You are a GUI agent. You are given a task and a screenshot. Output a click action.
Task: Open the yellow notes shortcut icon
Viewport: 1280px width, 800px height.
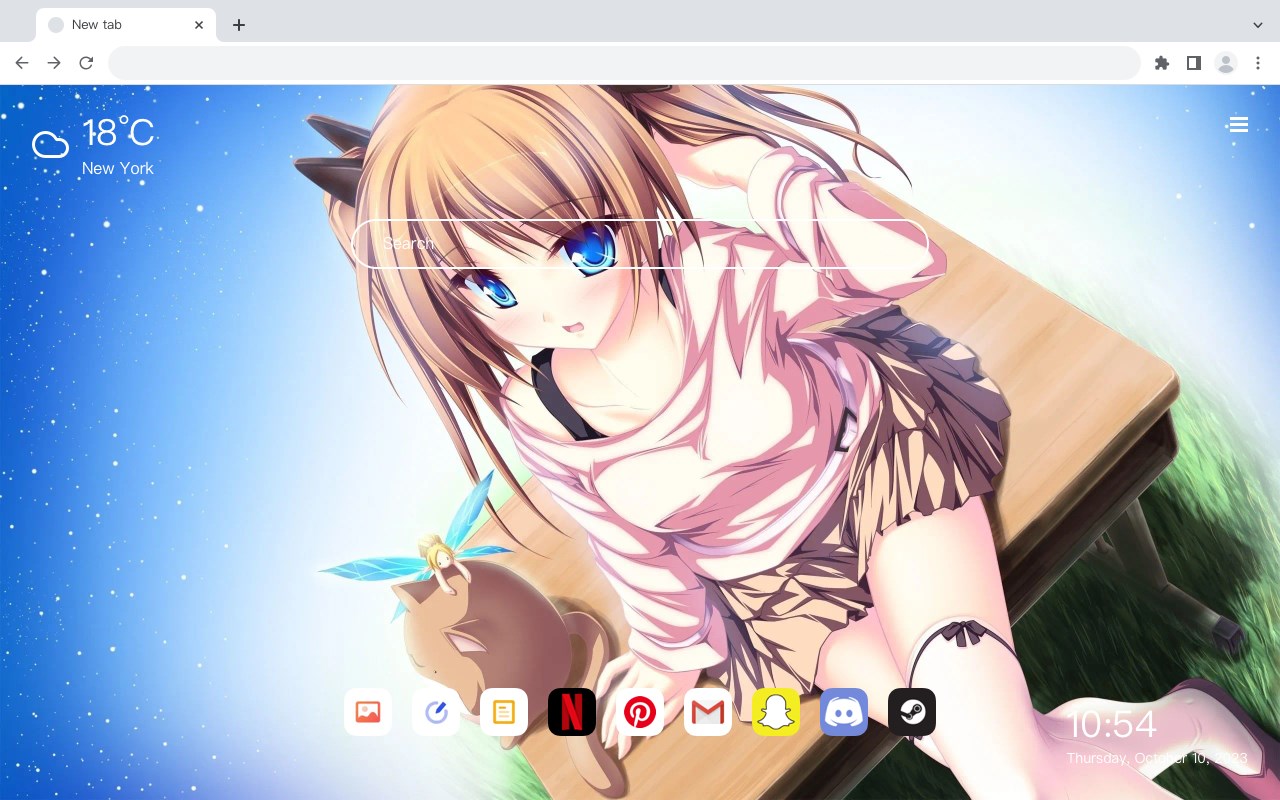[504, 712]
